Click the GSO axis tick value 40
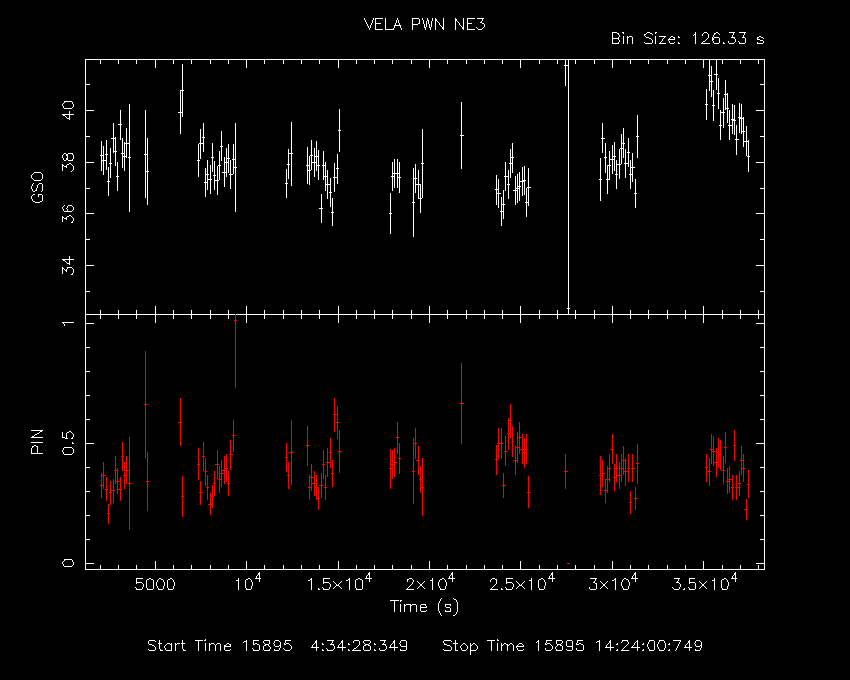 coord(69,111)
